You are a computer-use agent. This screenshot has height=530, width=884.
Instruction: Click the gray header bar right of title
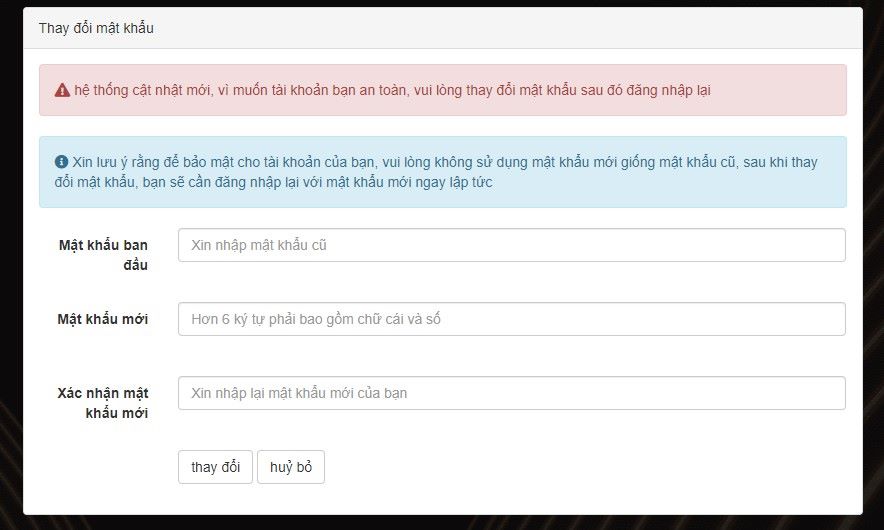pyautogui.click(x=500, y=28)
